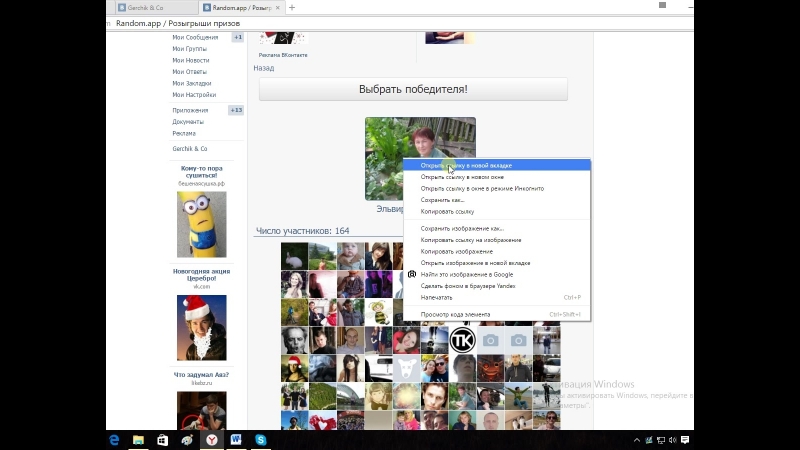800x450 pixels.
Task: Select 'Открыть ссылку в новой вкладке'
Action: pyautogui.click(x=467, y=165)
